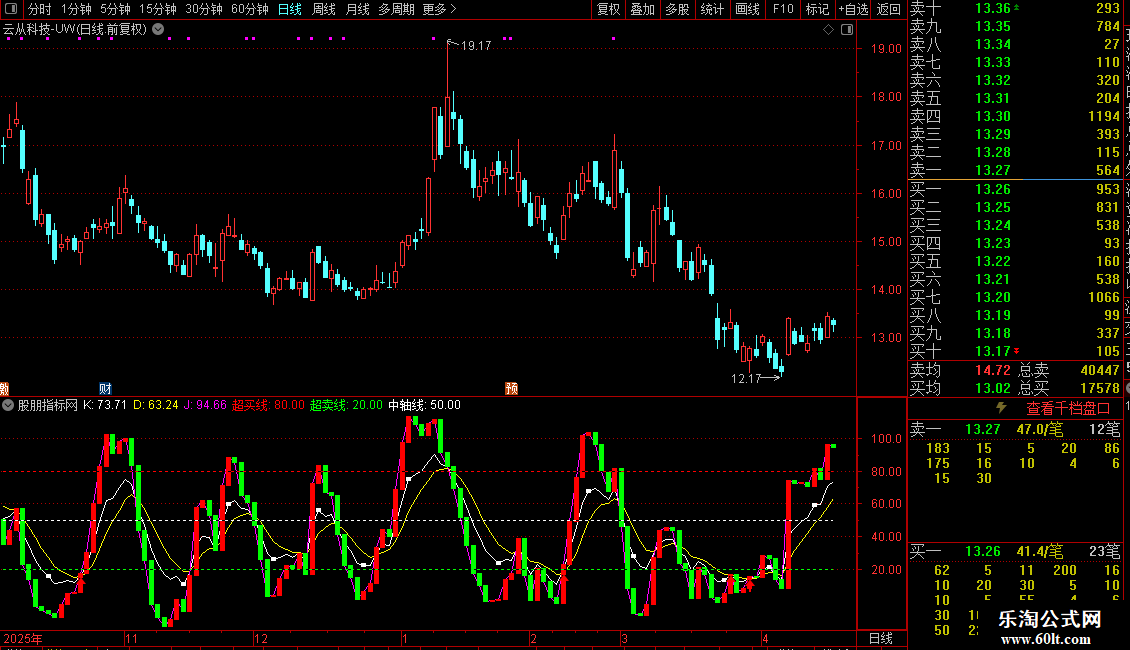The width and height of the screenshot is (1130, 650).
Task: Click 买均 average price 13.02
Action: (992, 388)
